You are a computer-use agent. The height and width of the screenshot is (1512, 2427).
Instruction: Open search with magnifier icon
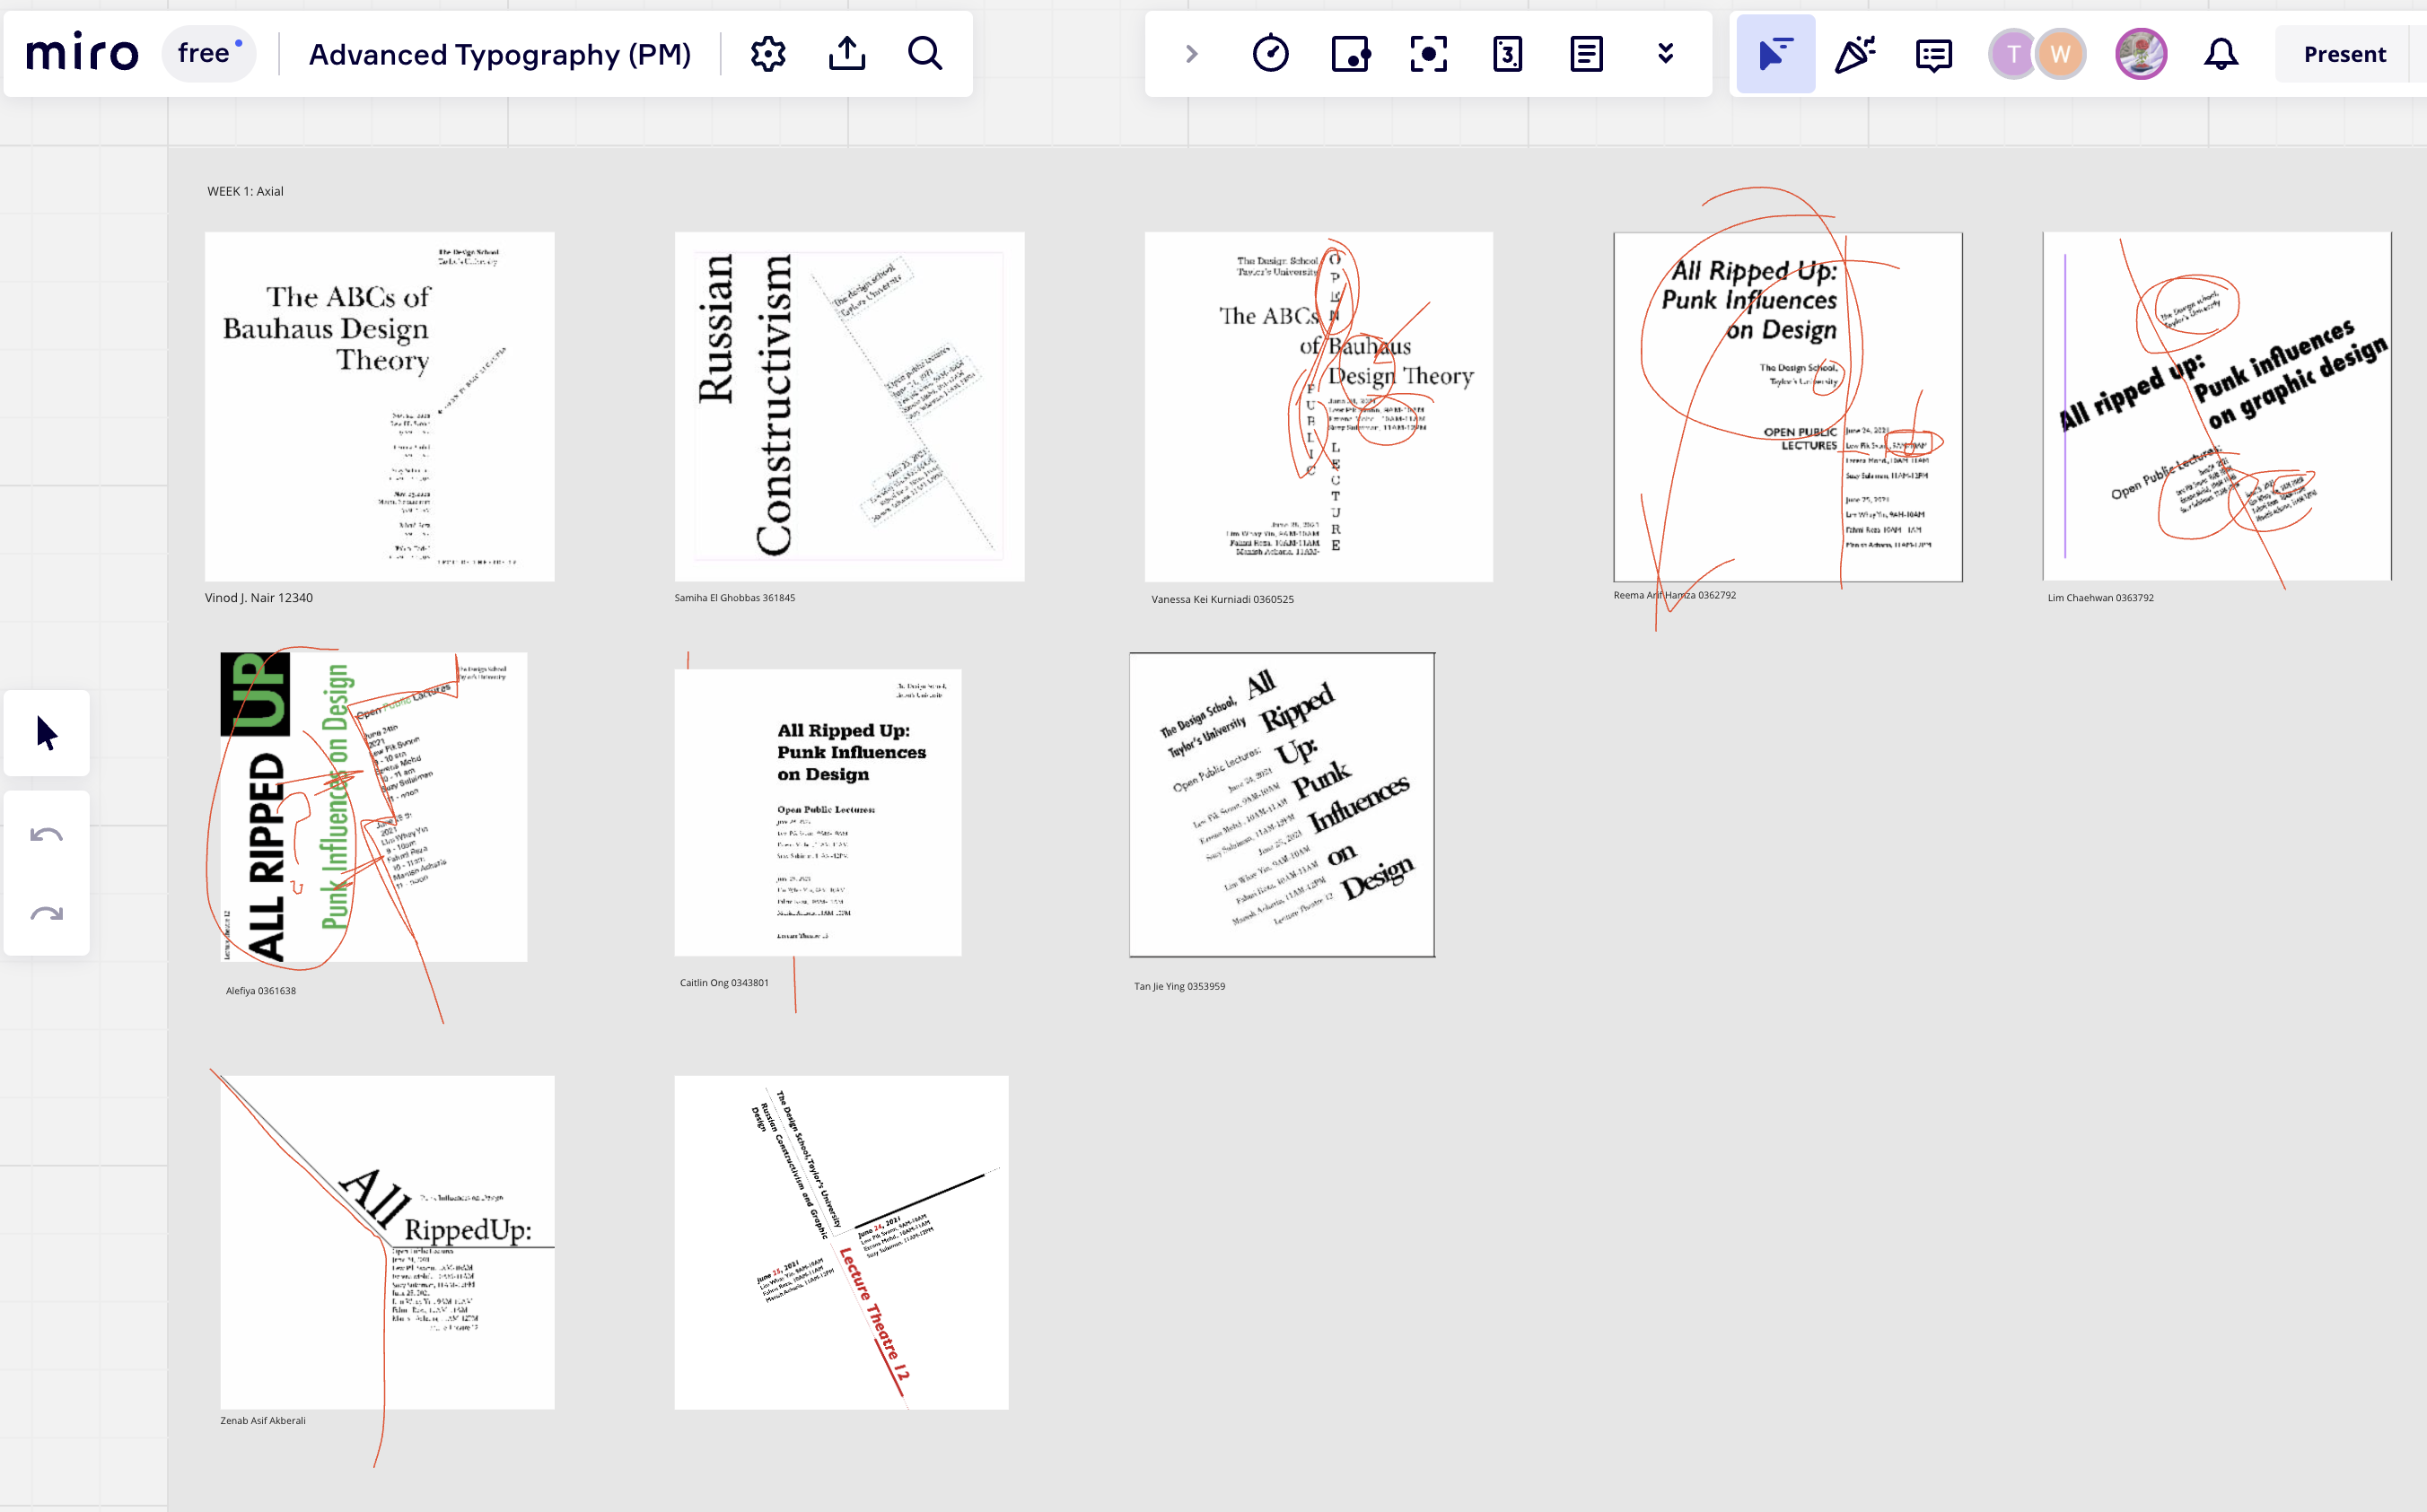tap(925, 54)
